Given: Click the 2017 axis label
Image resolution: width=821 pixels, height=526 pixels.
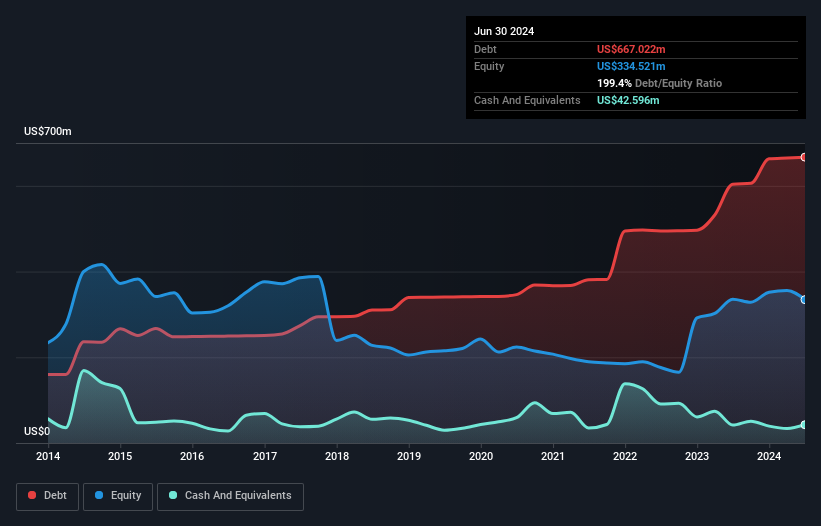Looking at the screenshot, I should tap(265, 456).
